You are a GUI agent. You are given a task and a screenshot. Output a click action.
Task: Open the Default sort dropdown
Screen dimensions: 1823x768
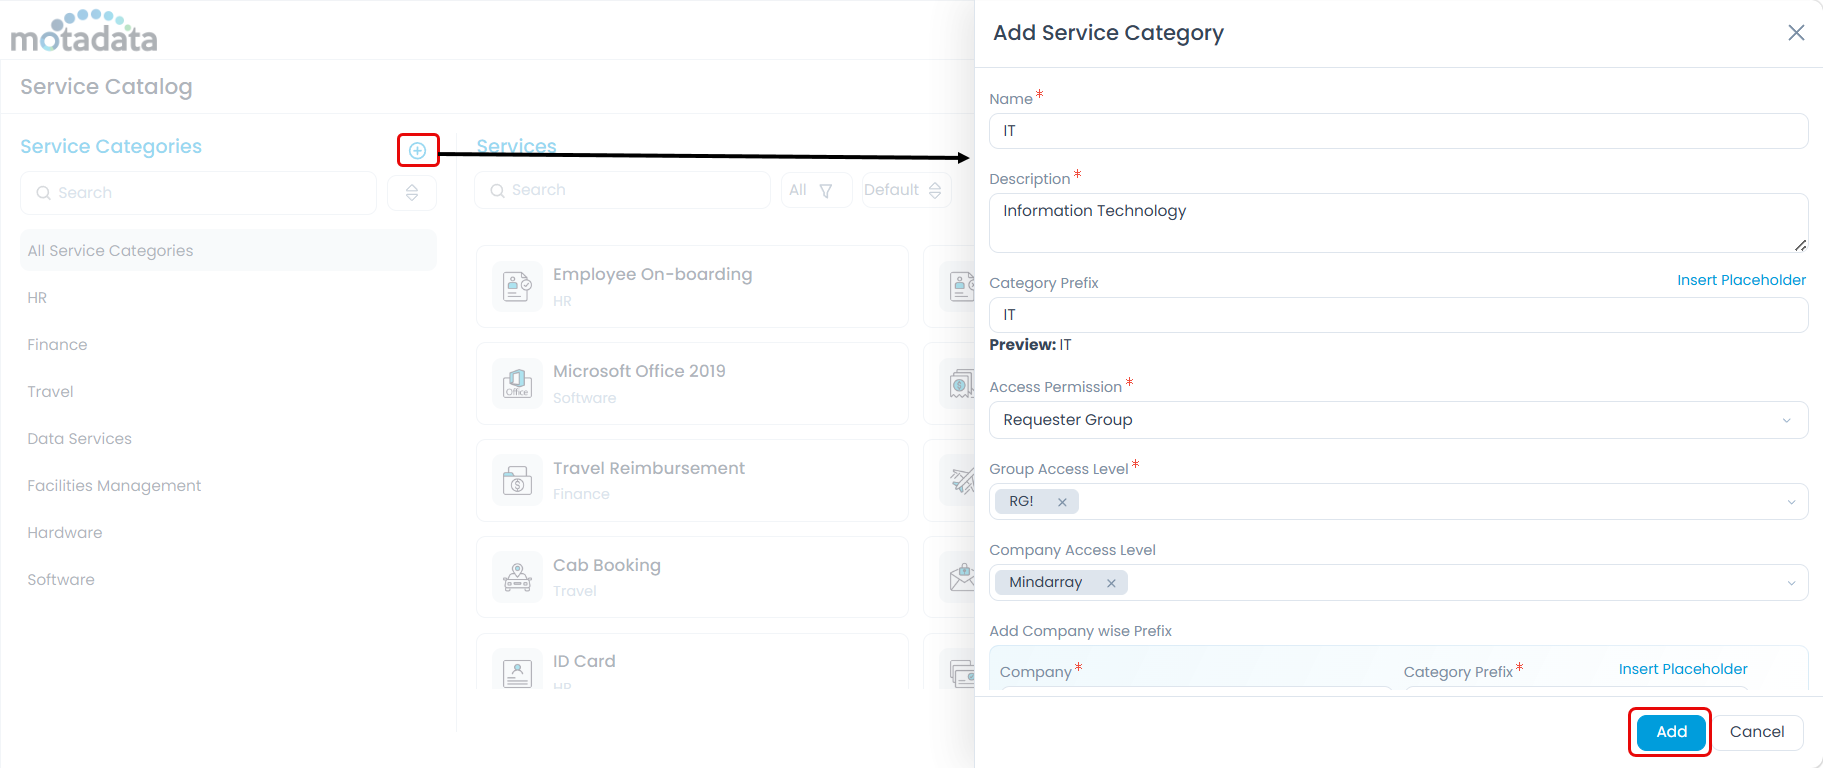coord(906,190)
